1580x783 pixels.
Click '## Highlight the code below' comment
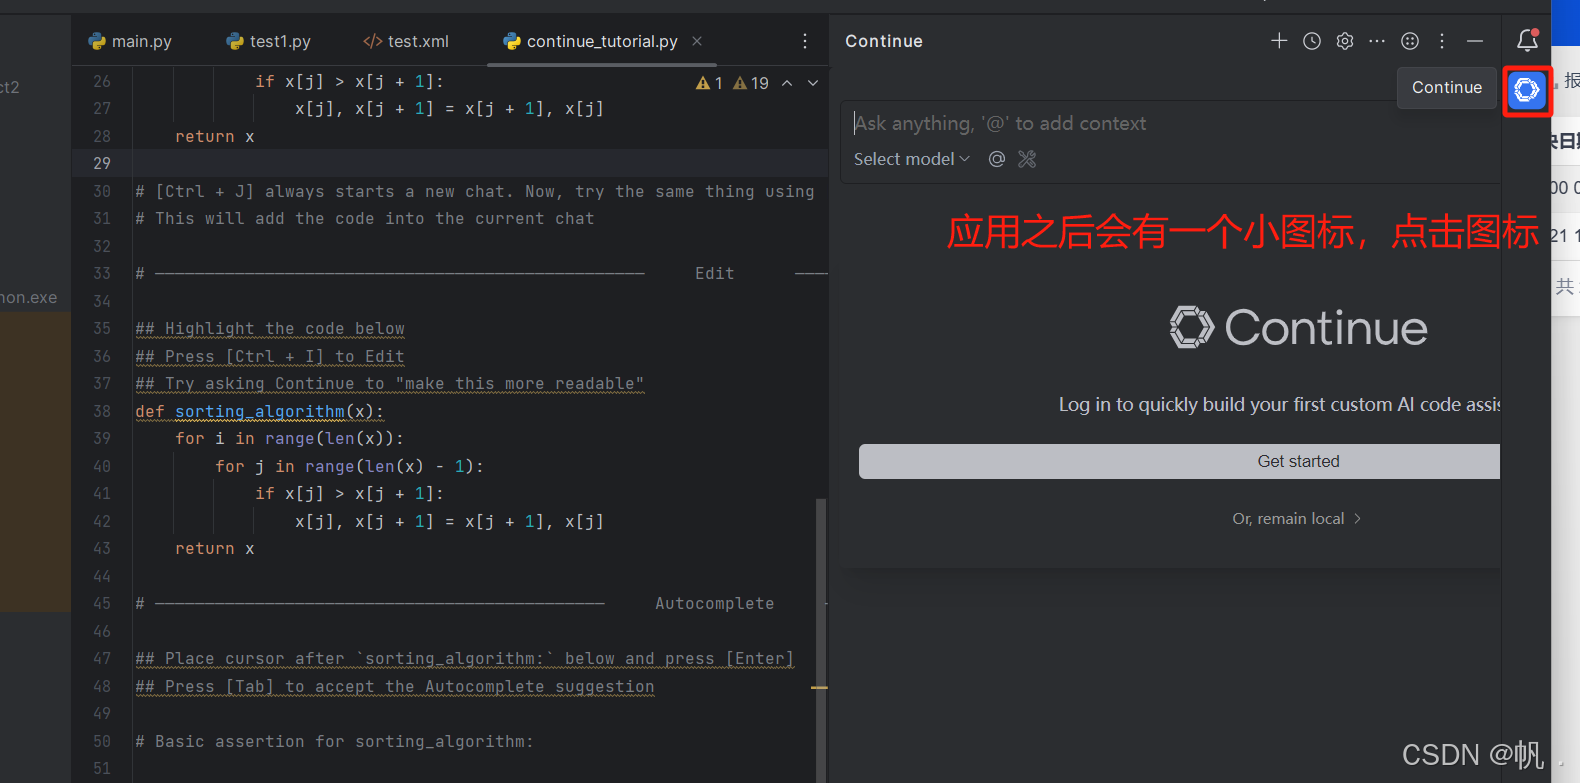(270, 329)
